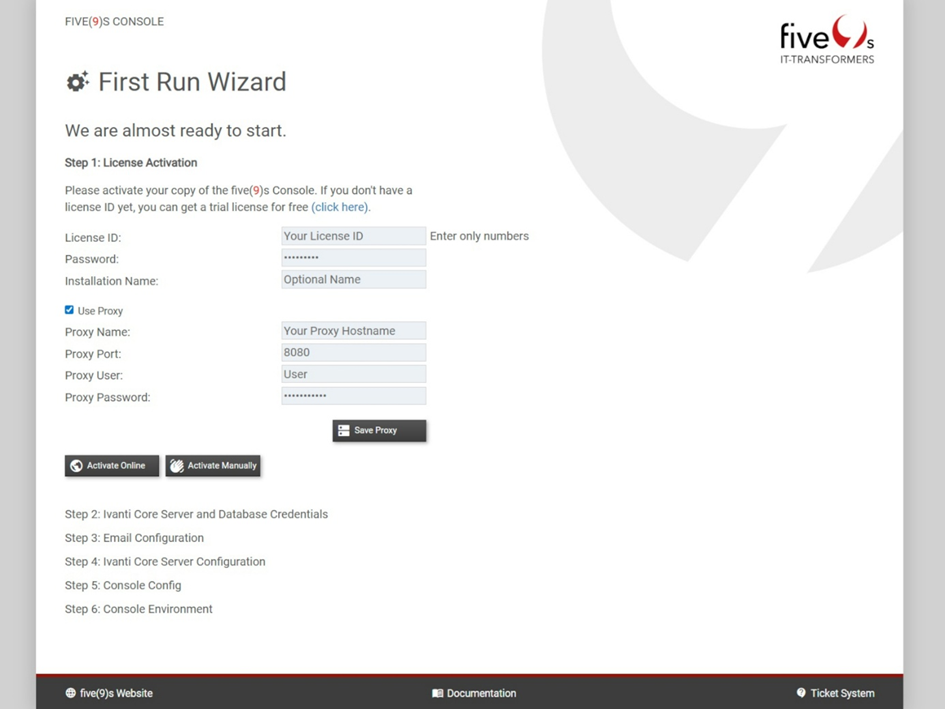Click the Password field under License ID
Image resolution: width=945 pixels, height=709 pixels.
point(354,257)
